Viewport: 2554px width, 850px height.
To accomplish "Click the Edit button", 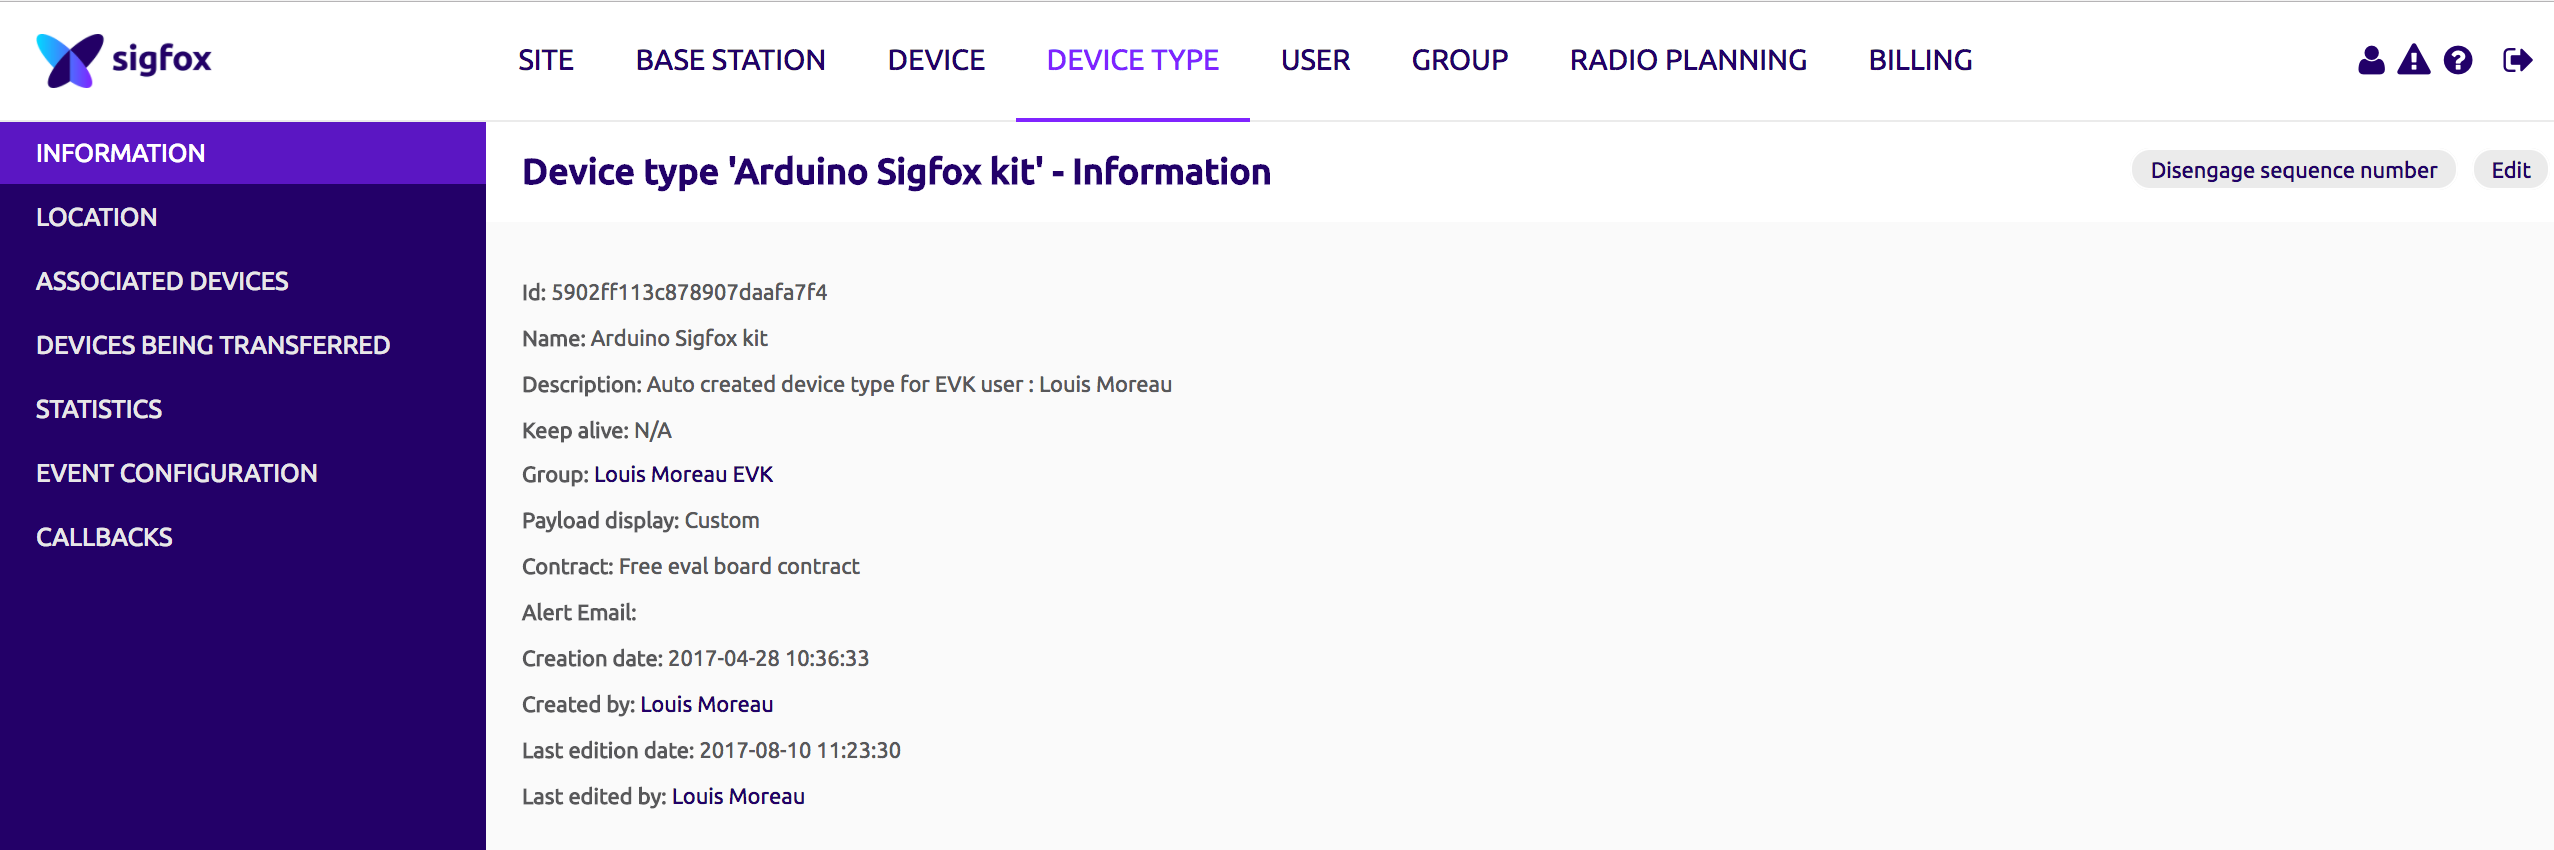I will pos(2510,170).
